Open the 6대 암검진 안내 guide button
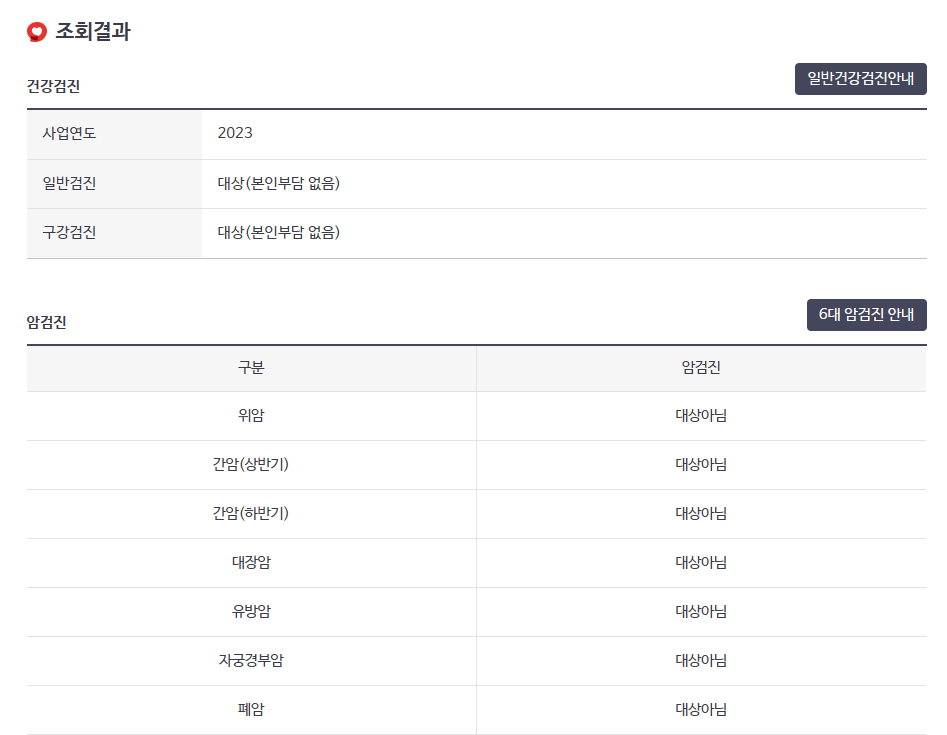947x735 pixels. [x=866, y=313]
